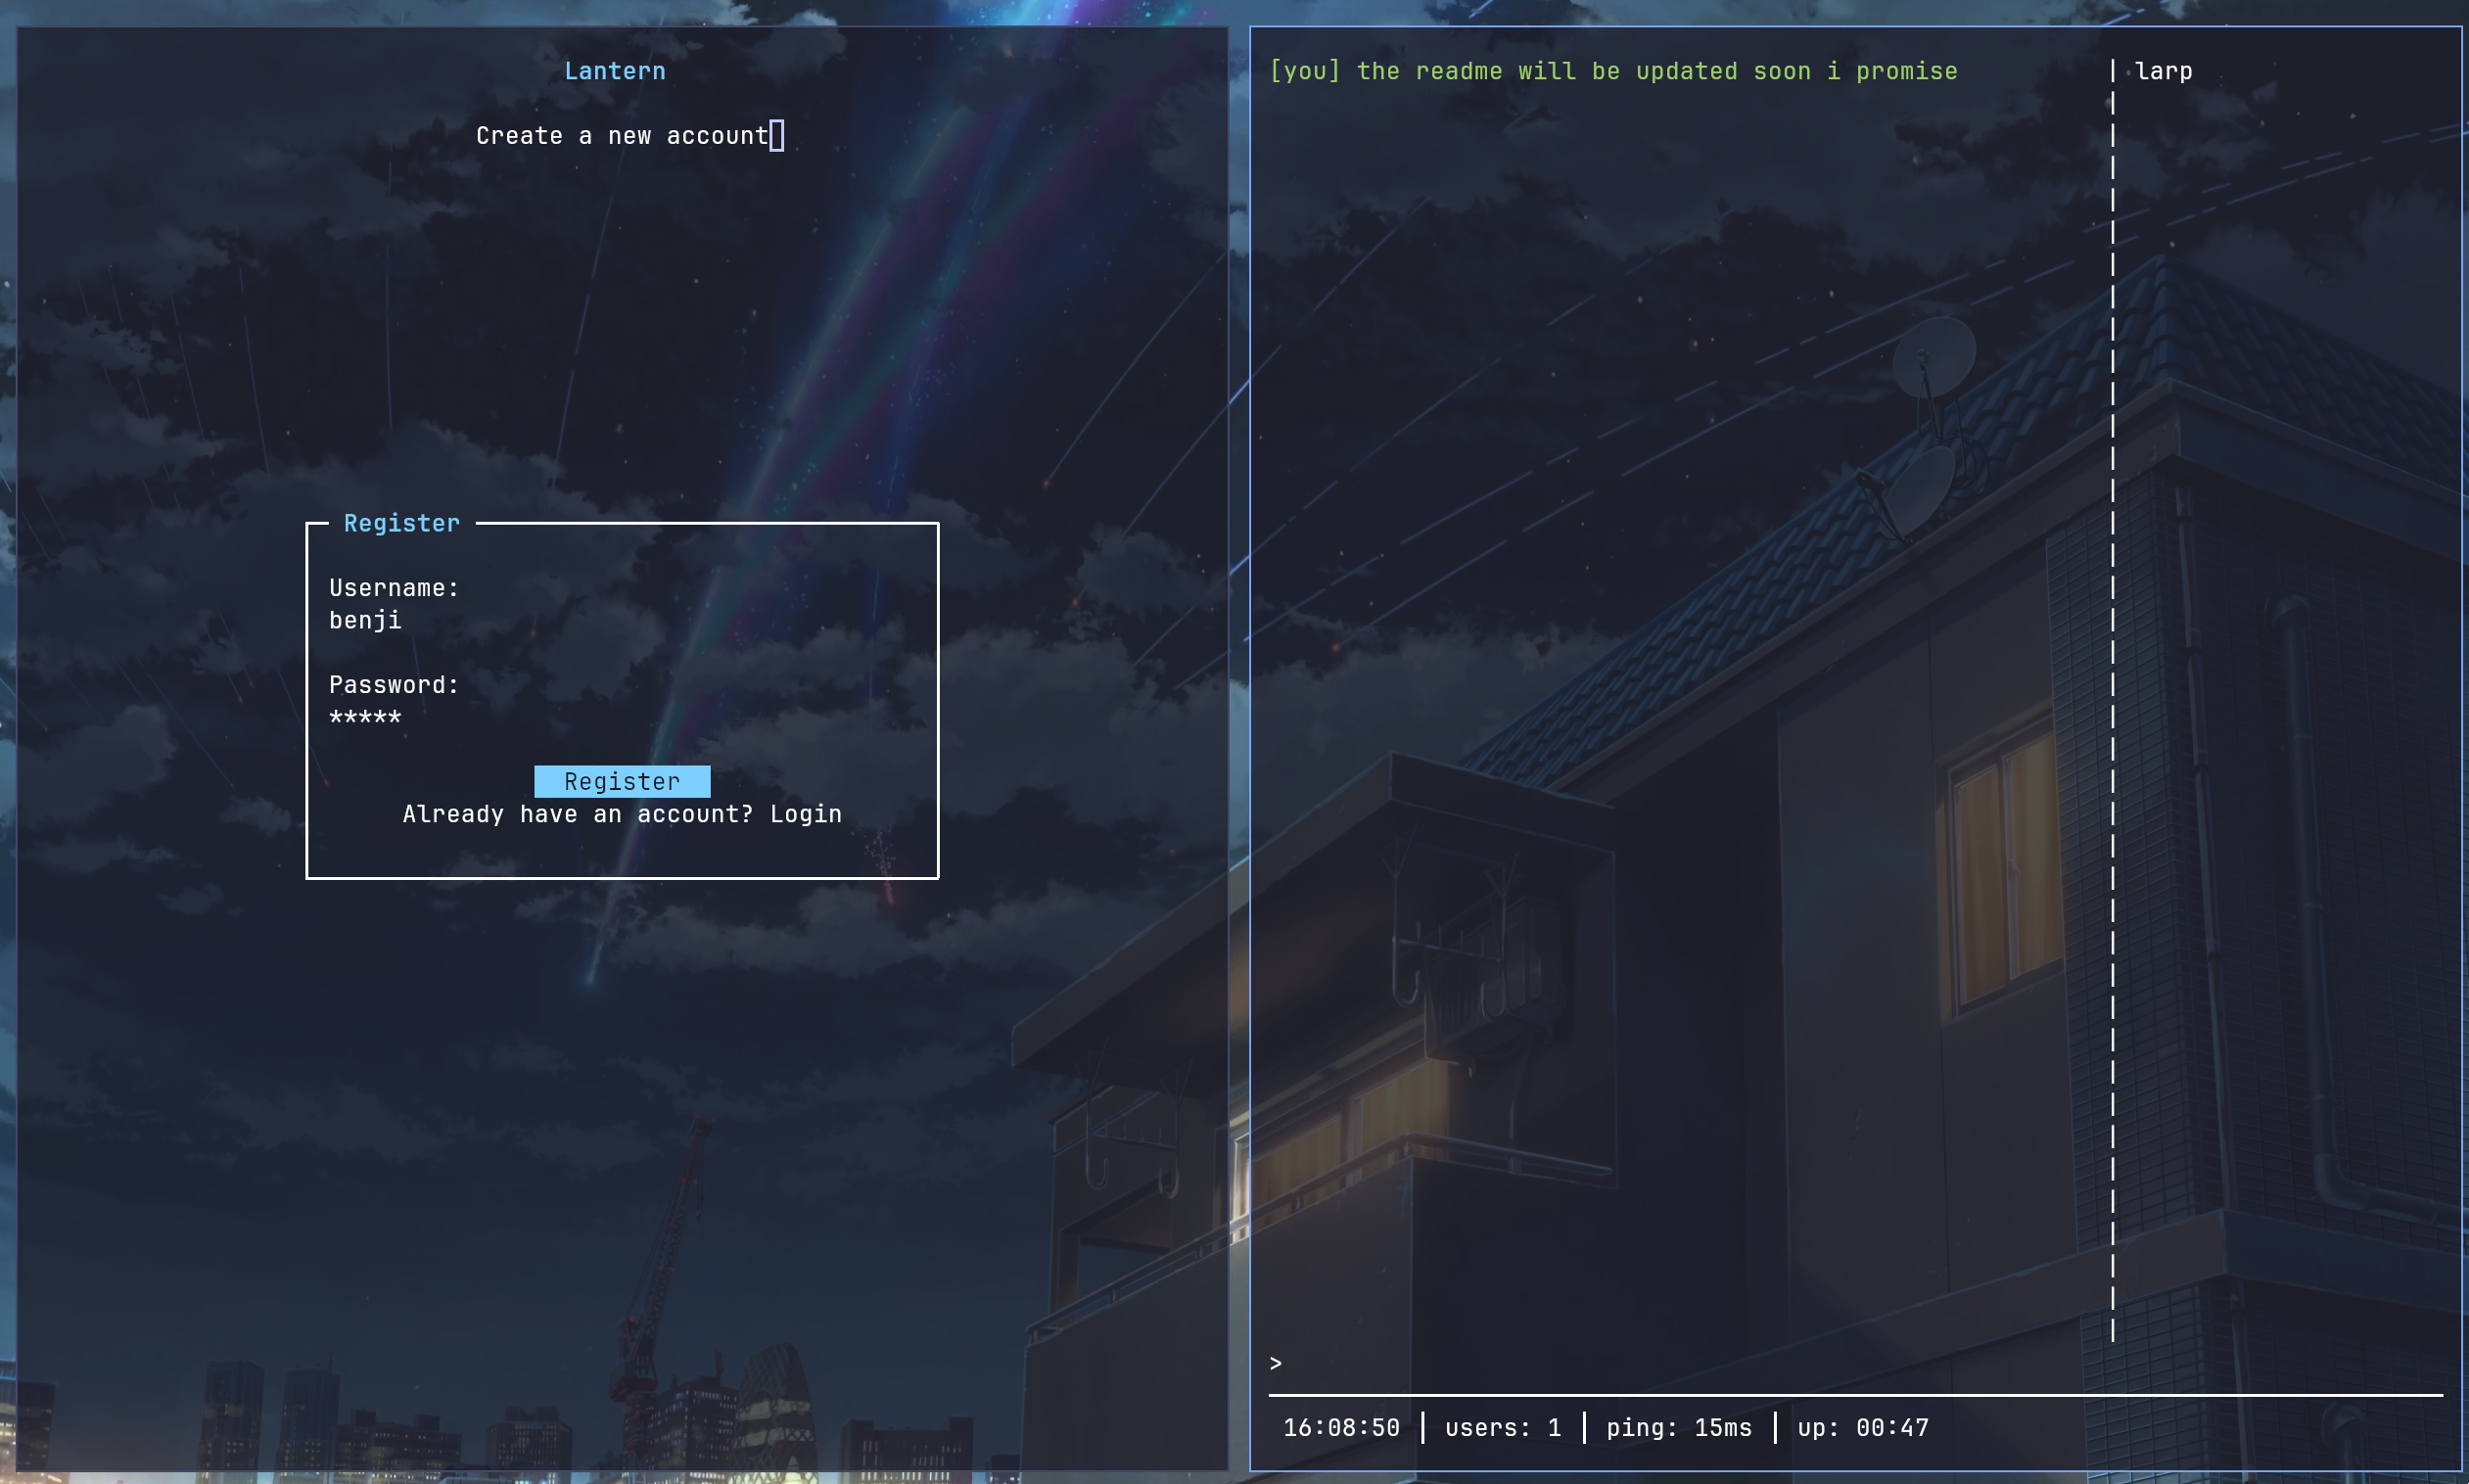The height and width of the screenshot is (1484, 2469).
Task: Click the Login link below Register
Action: [x=805, y=814]
